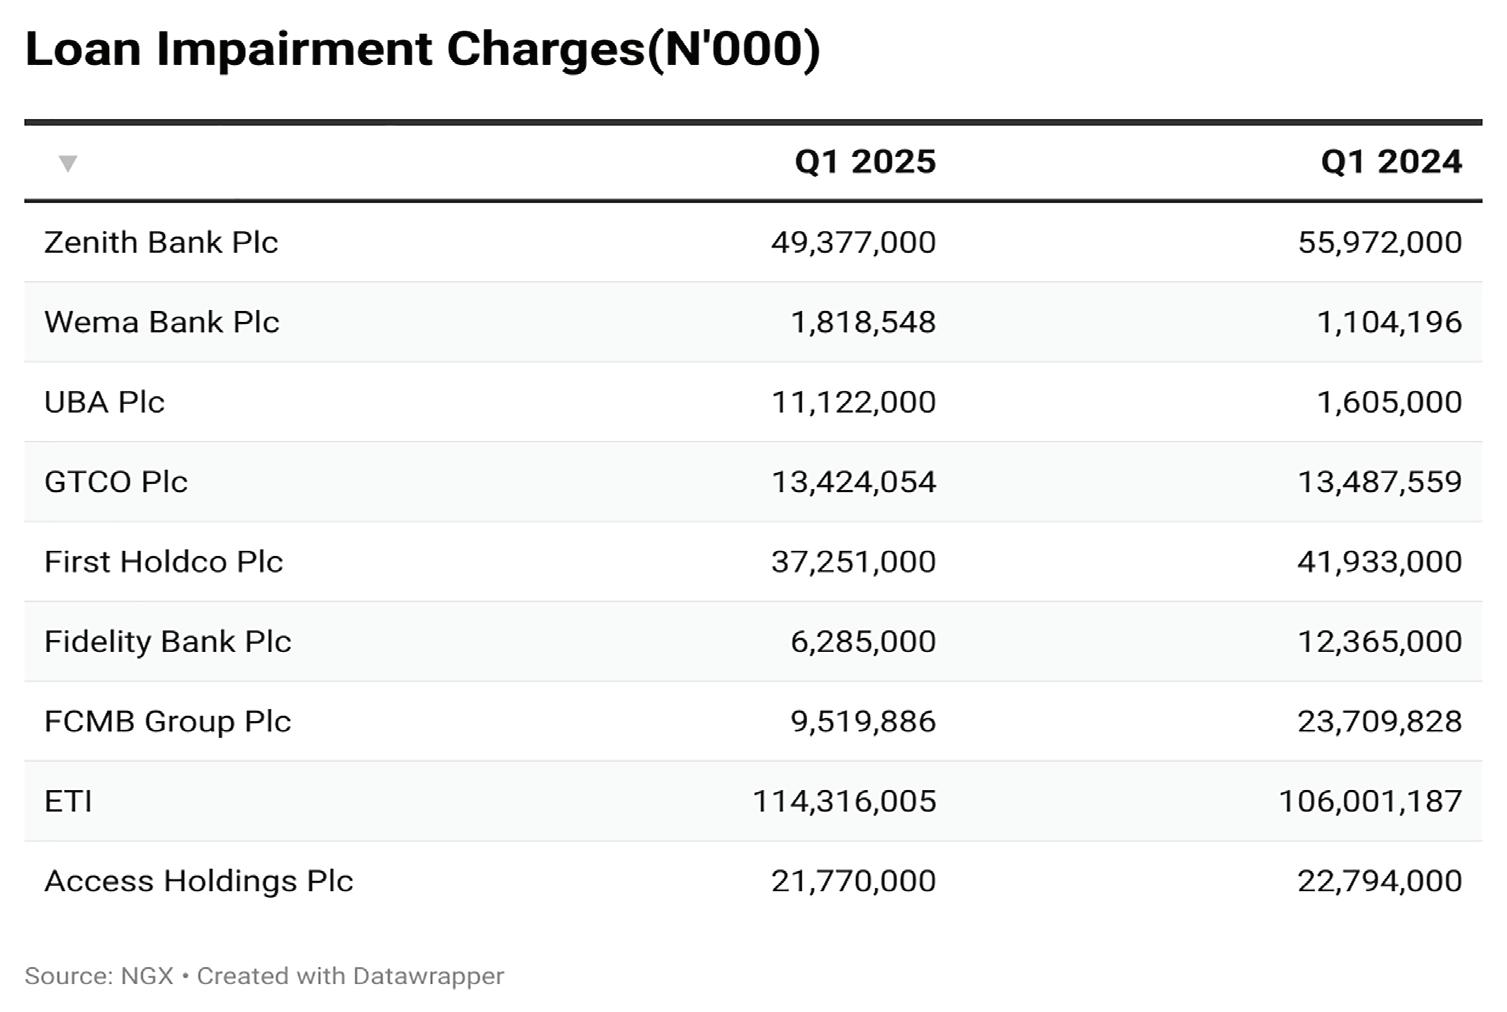Viewport: 1507px width, 1012px height.
Task: Click the ETI row label
Action: (68, 801)
